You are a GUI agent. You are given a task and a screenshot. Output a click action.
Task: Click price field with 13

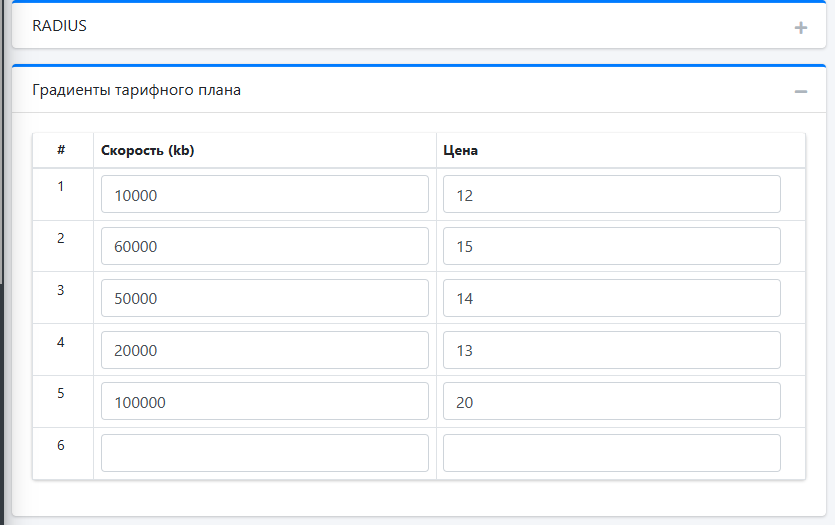point(611,350)
